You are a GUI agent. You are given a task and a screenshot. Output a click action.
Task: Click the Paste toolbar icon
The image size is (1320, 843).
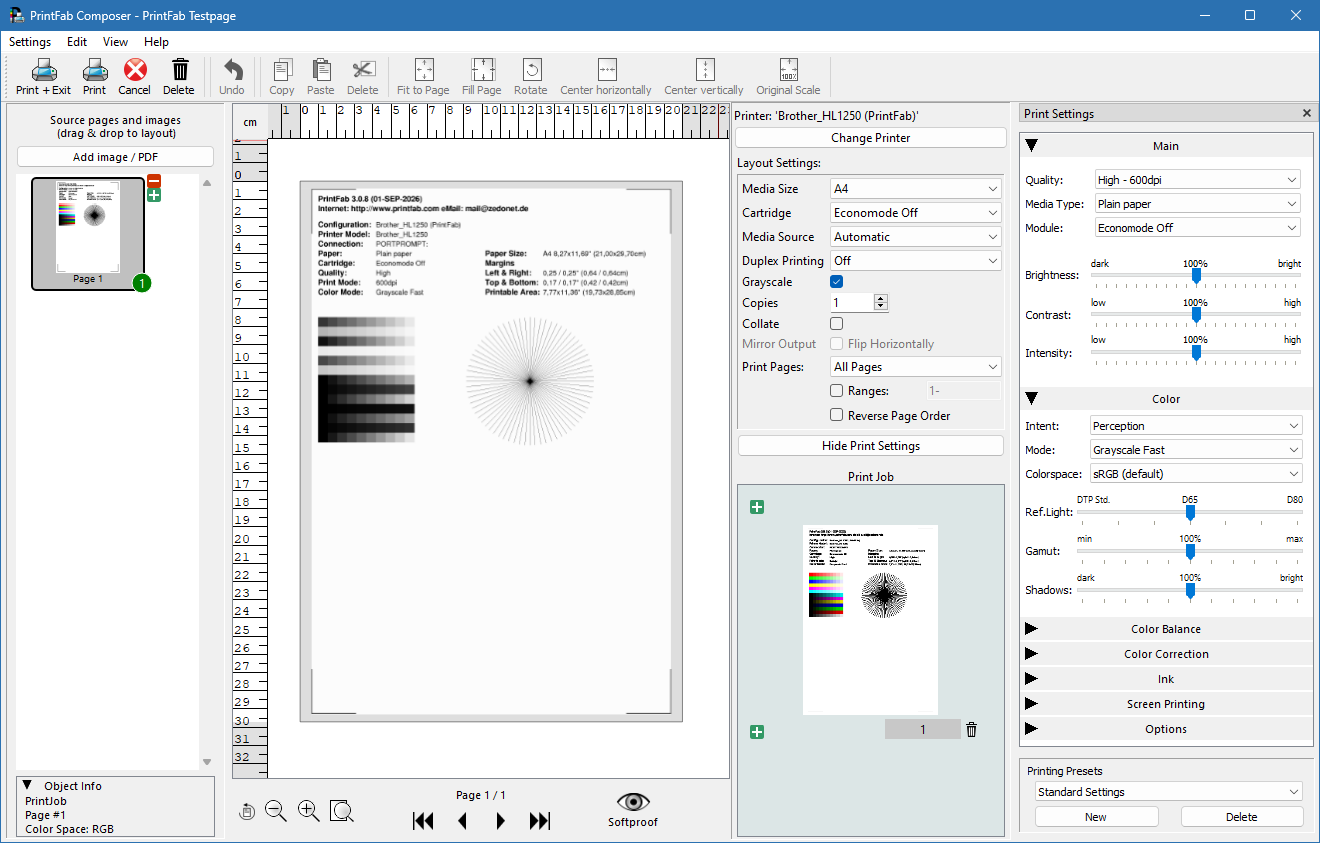(x=321, y=77)
